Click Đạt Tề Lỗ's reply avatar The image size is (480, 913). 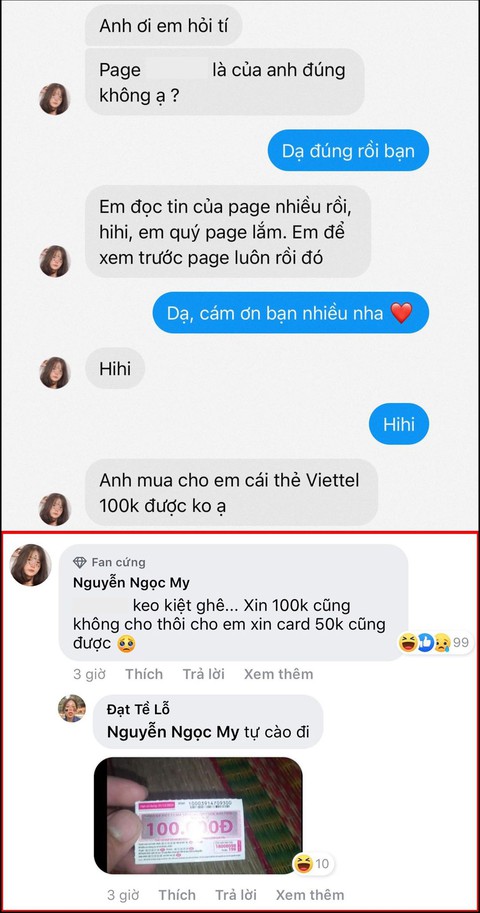click(x=72, y=708)
